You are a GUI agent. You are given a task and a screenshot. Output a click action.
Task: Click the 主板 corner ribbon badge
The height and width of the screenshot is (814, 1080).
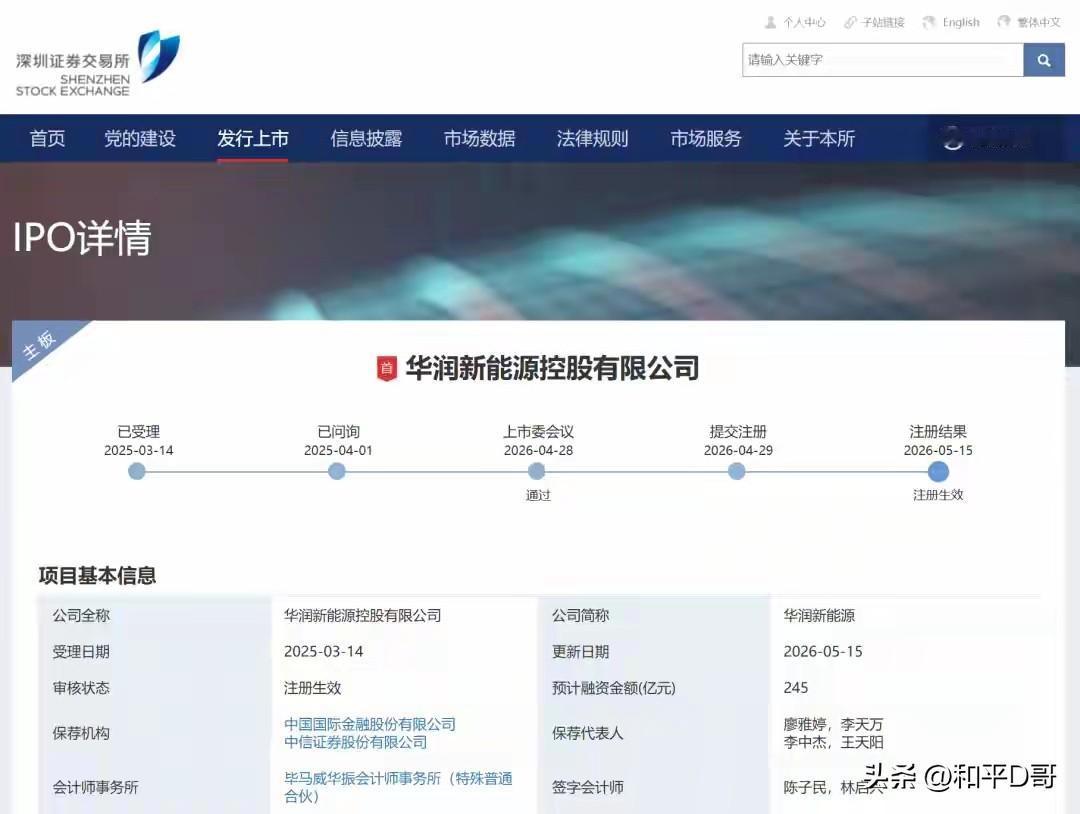click(40, 344)
